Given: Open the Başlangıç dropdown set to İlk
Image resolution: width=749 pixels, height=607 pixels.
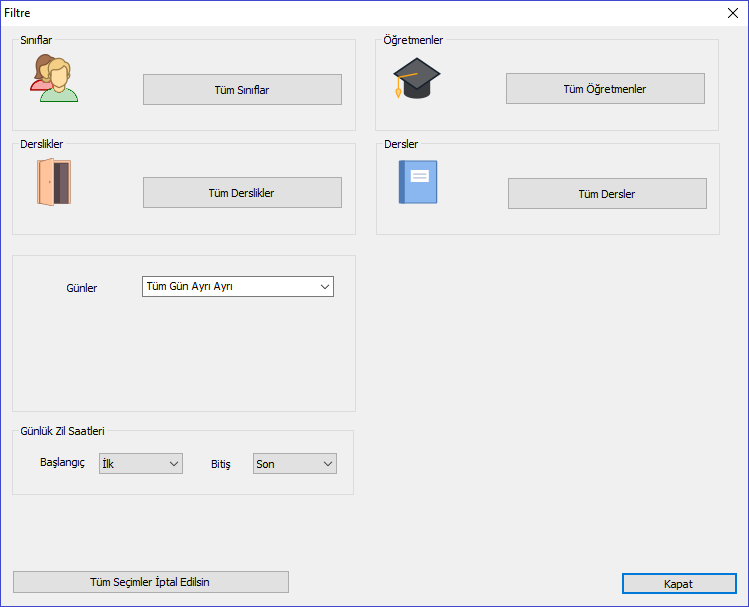Looking at the screenshot, I should [x=141, y=464].
